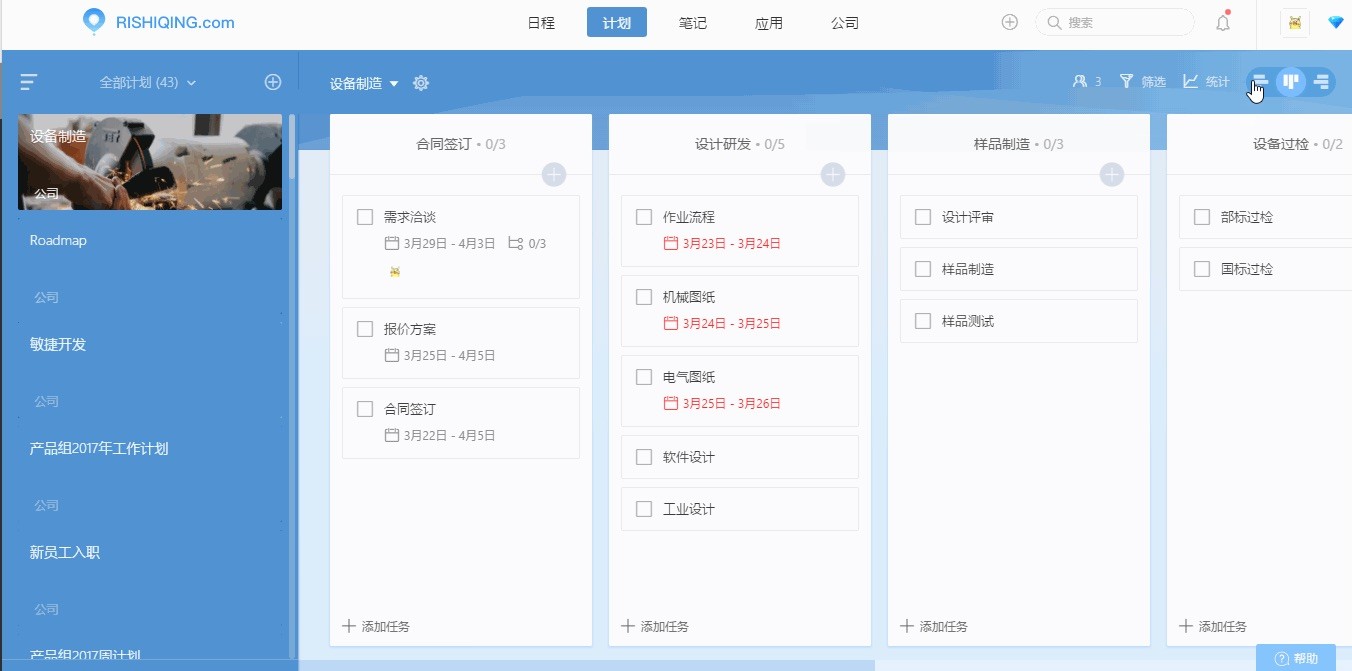
Task: Click 添加任务 under 设备过检 column
Action: (1213, 626)
